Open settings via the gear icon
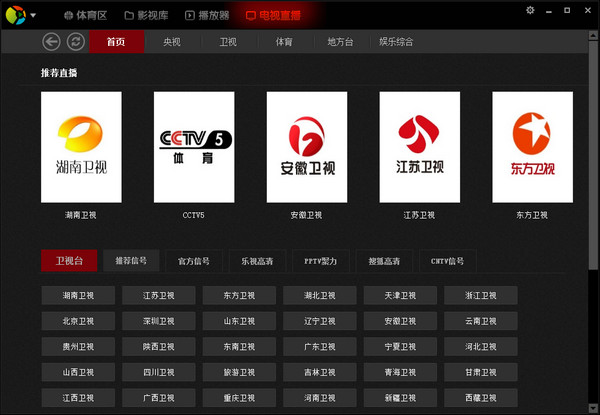The width and height of the screenshot is (600, 415). [530, 10]
